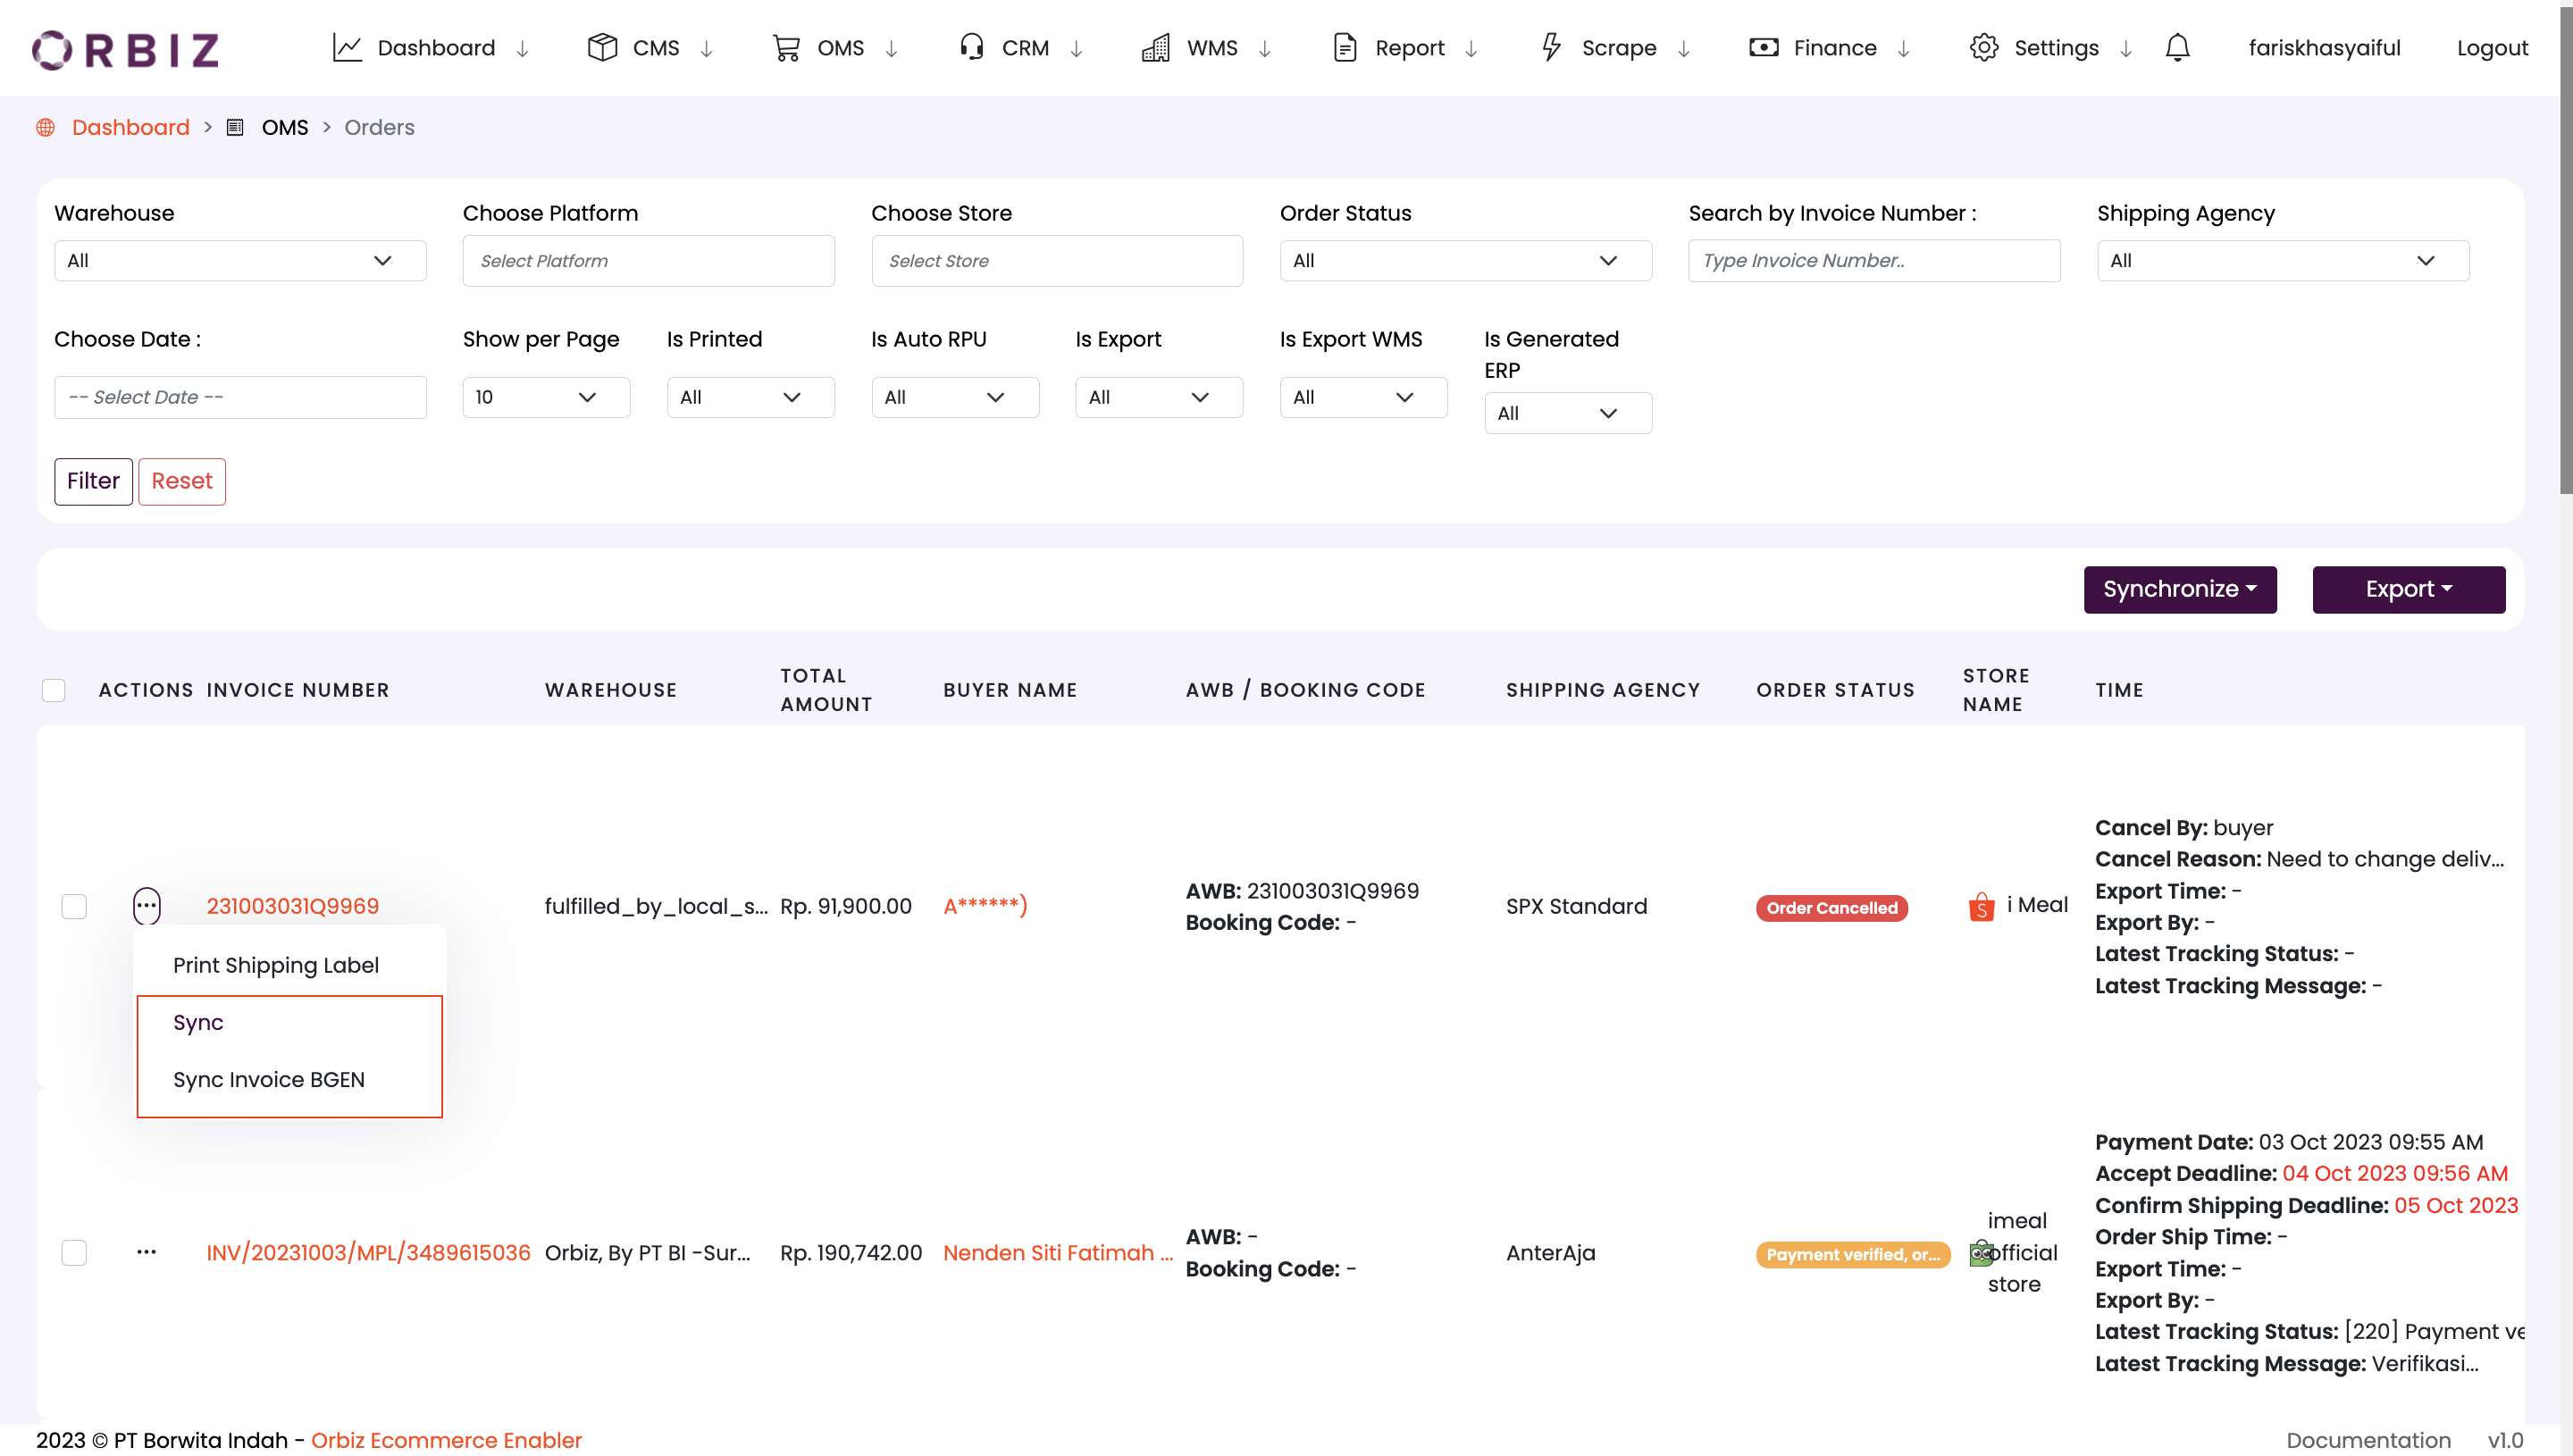The width and height of the screenshot is (2573, 1456).
Task: Click the Select Platform input field
Action: point(648,261)
